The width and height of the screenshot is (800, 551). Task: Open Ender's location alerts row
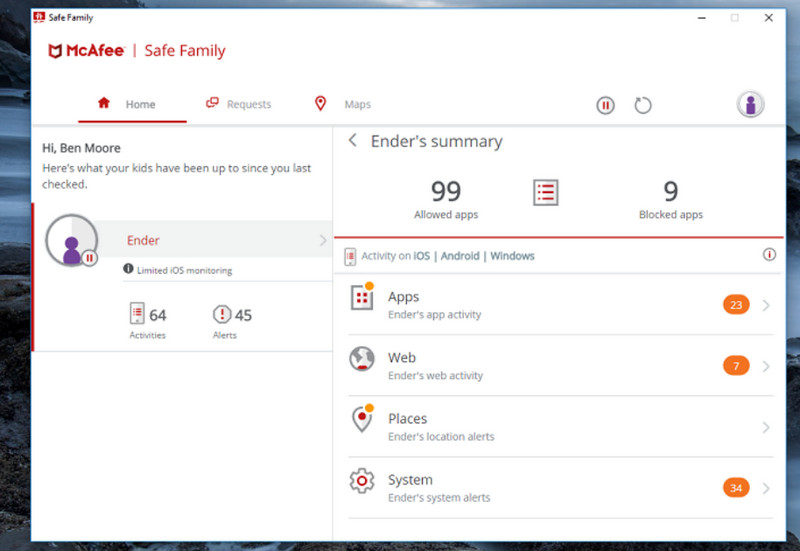[561, 427]
